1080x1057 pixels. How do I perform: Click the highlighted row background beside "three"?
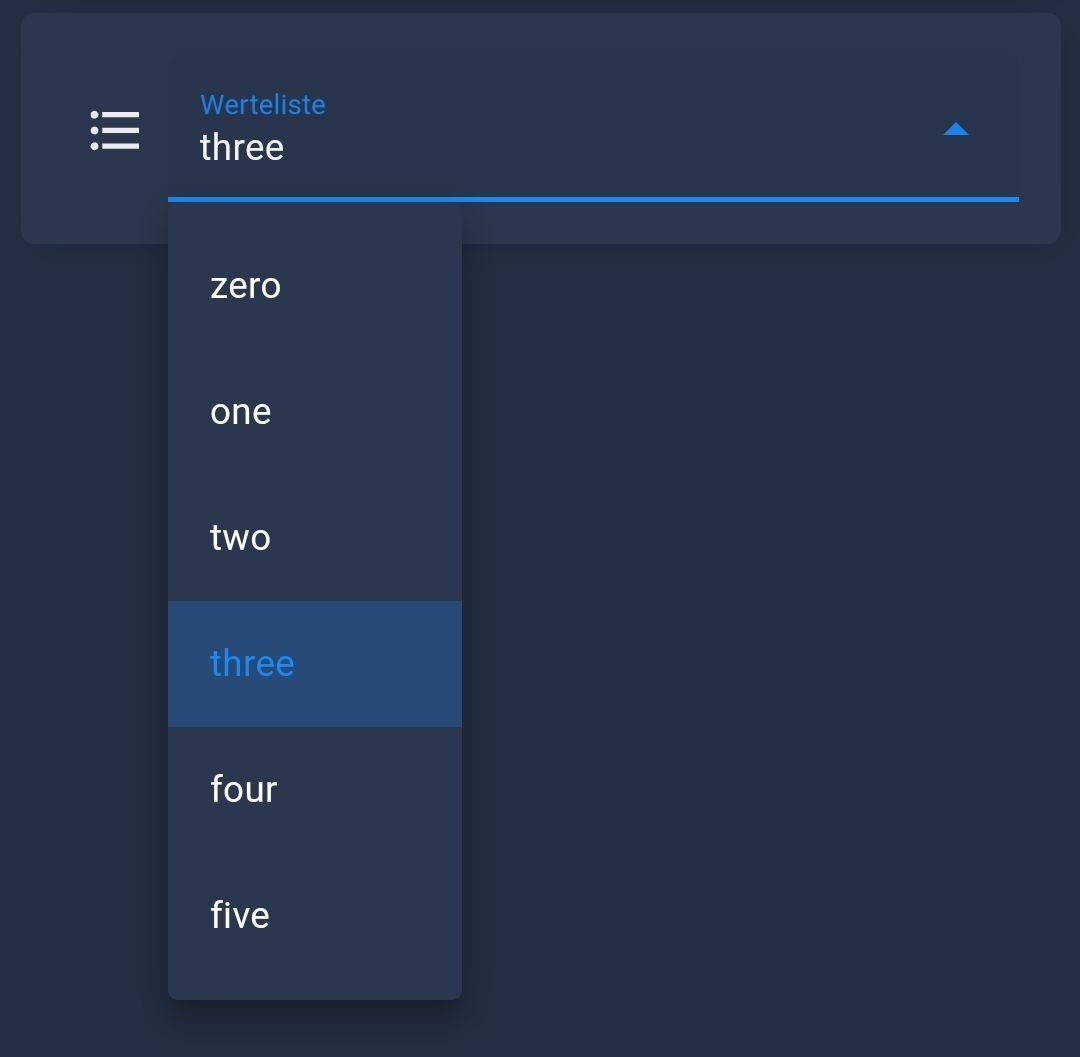[390, 664]
